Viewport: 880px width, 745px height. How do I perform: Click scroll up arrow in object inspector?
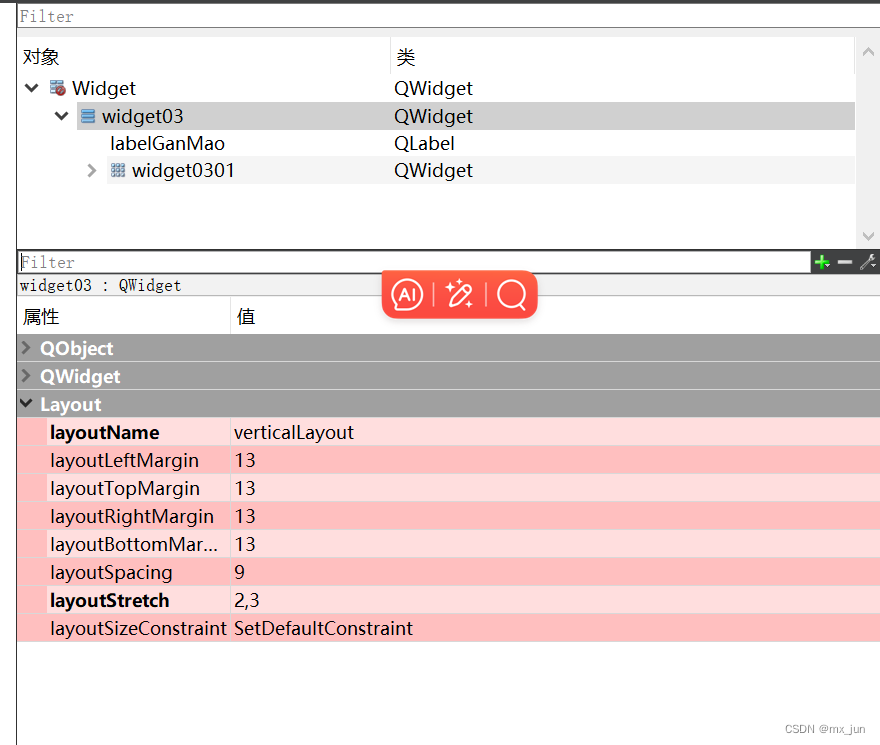tap(868, 52)
